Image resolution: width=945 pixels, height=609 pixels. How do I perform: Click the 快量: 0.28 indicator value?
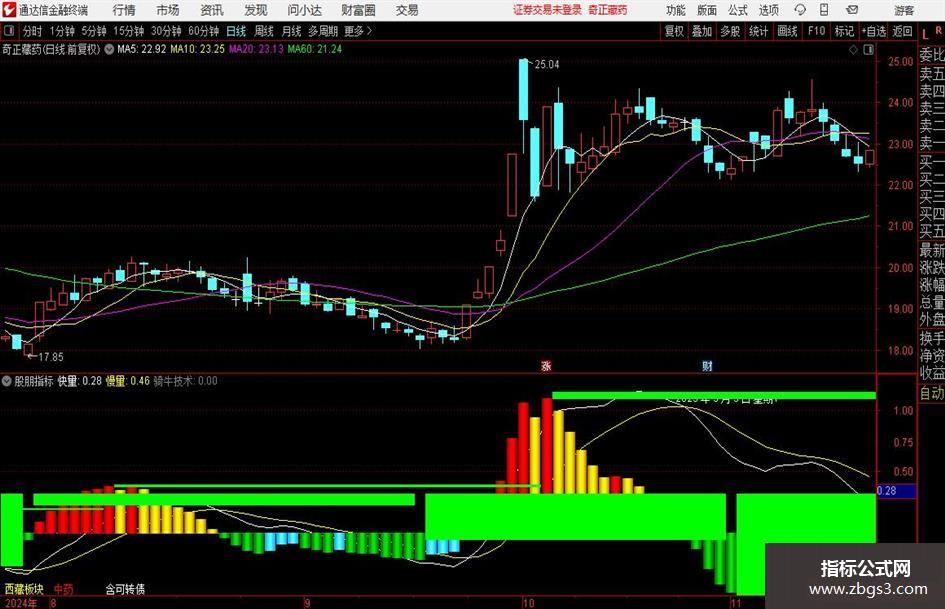(x=80, y=380)
